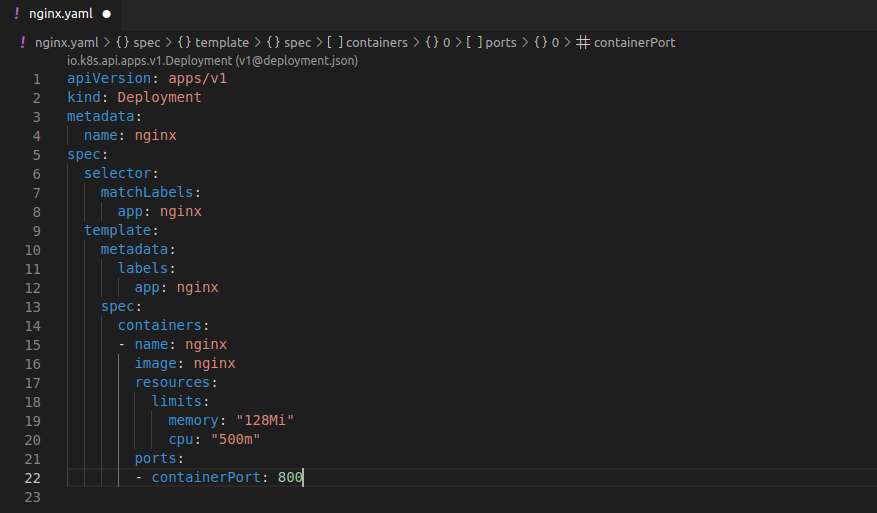Open the template breadcrumb dropdown
The height and width of the screenshot is (513, 877).
(x=221, y=43)
